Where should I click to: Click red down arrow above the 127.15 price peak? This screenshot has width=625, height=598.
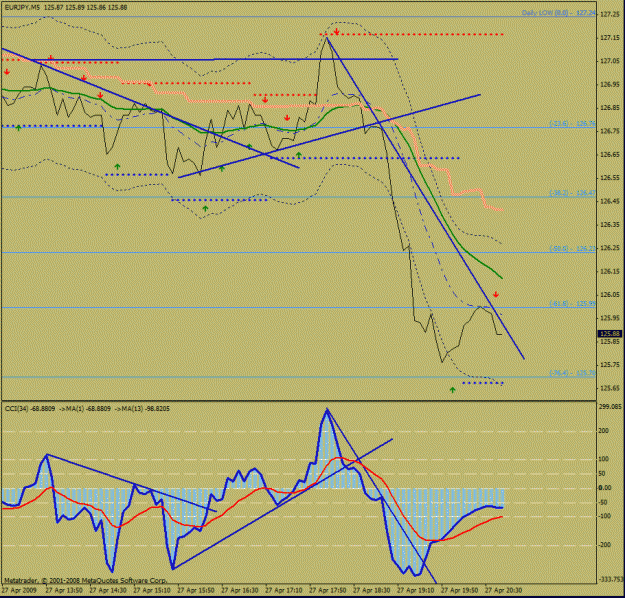click(x=336, y=31)
